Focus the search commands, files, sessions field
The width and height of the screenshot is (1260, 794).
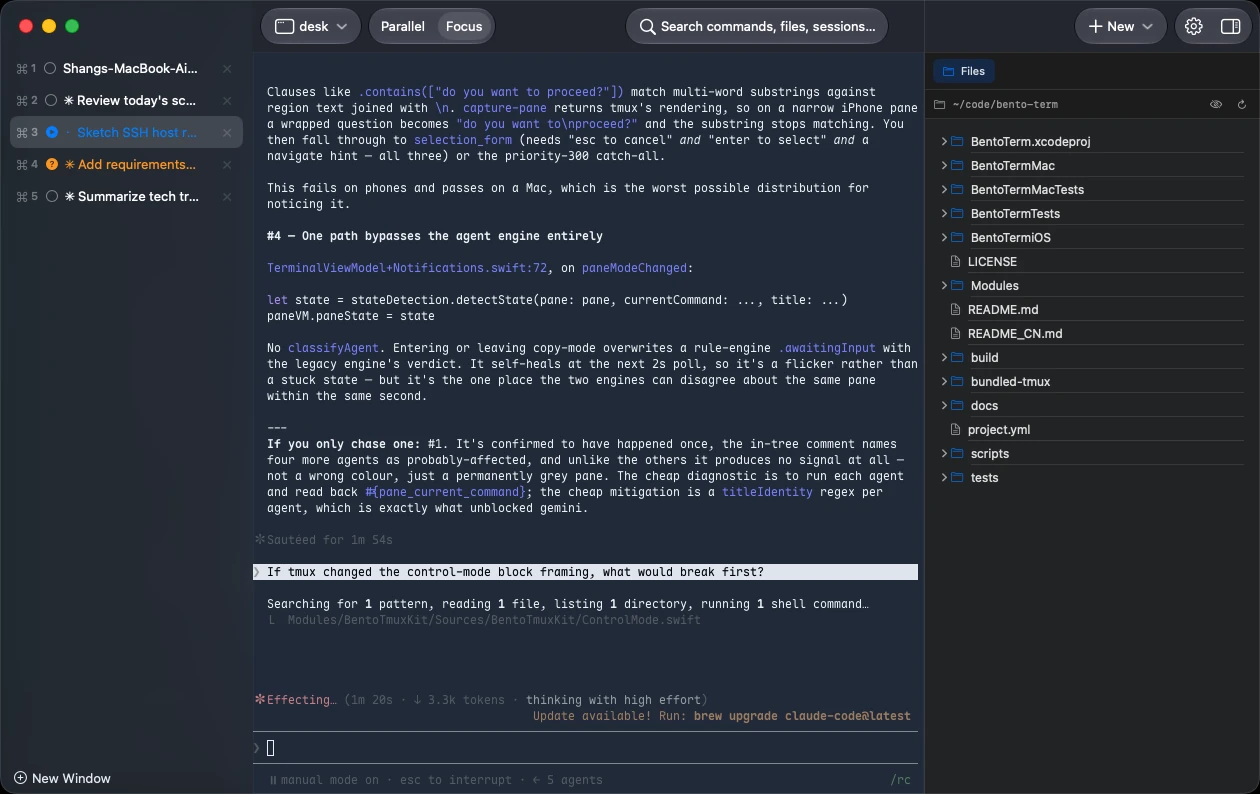(757, 27)
